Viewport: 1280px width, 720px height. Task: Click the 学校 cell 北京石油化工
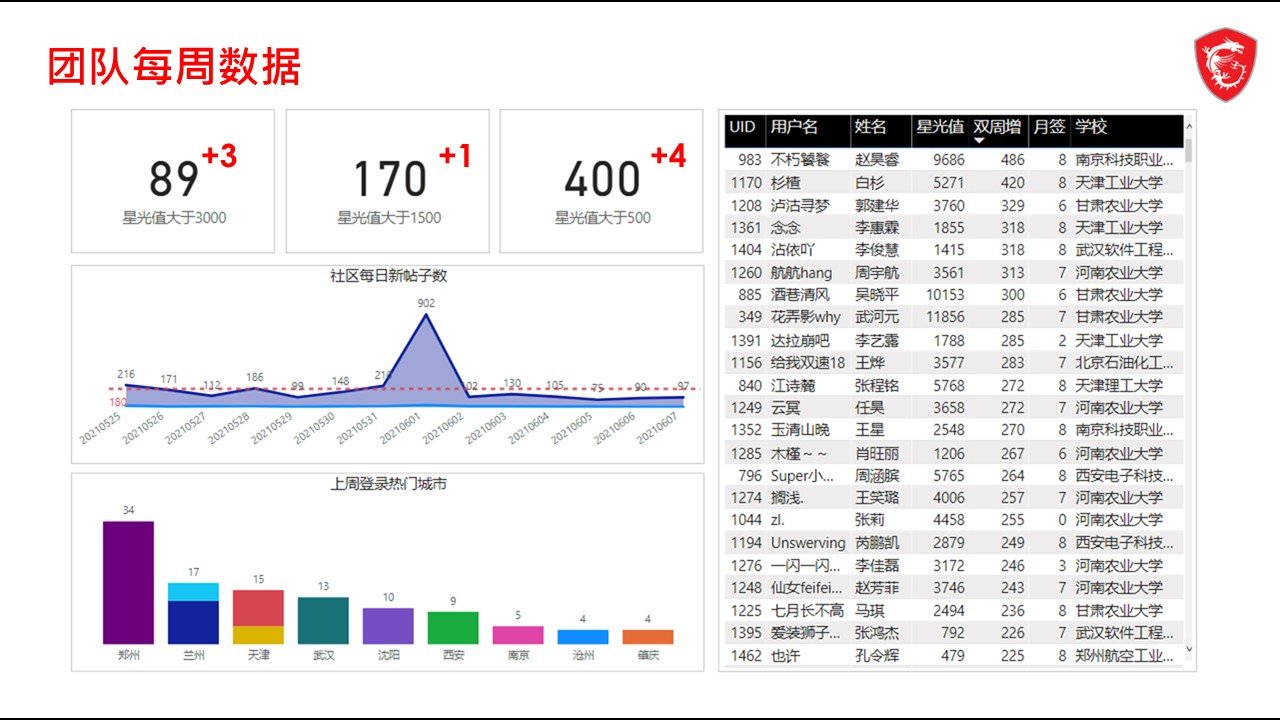1124,363
